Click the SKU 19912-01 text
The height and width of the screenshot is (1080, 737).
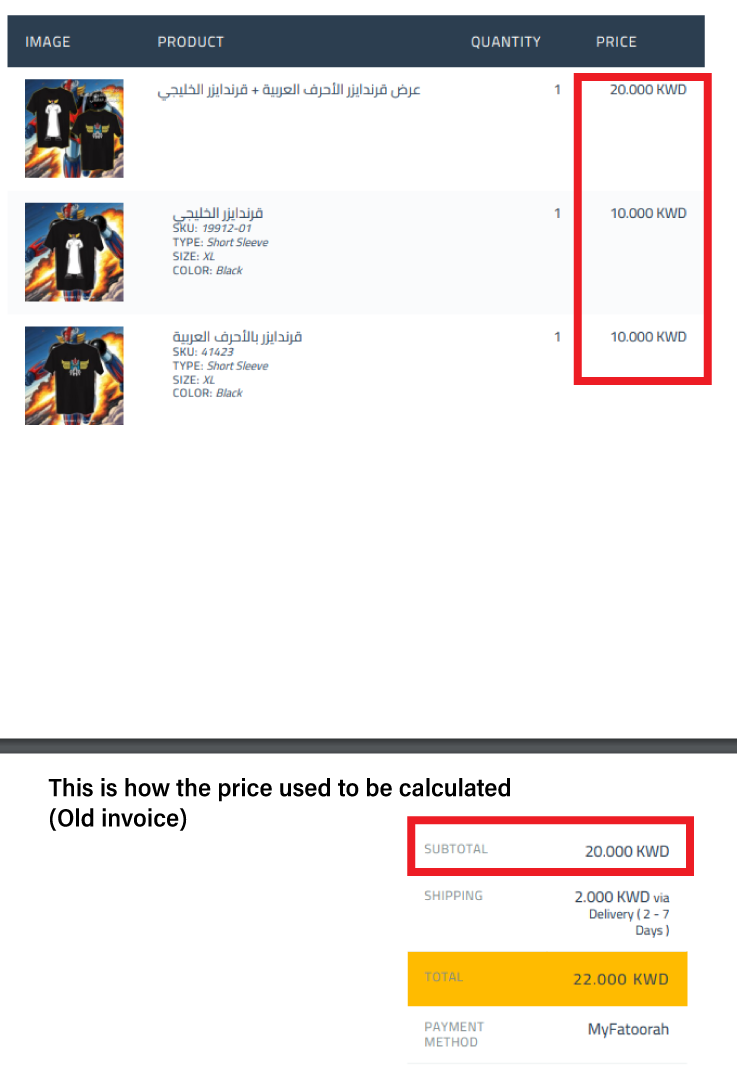pos(212,228)
